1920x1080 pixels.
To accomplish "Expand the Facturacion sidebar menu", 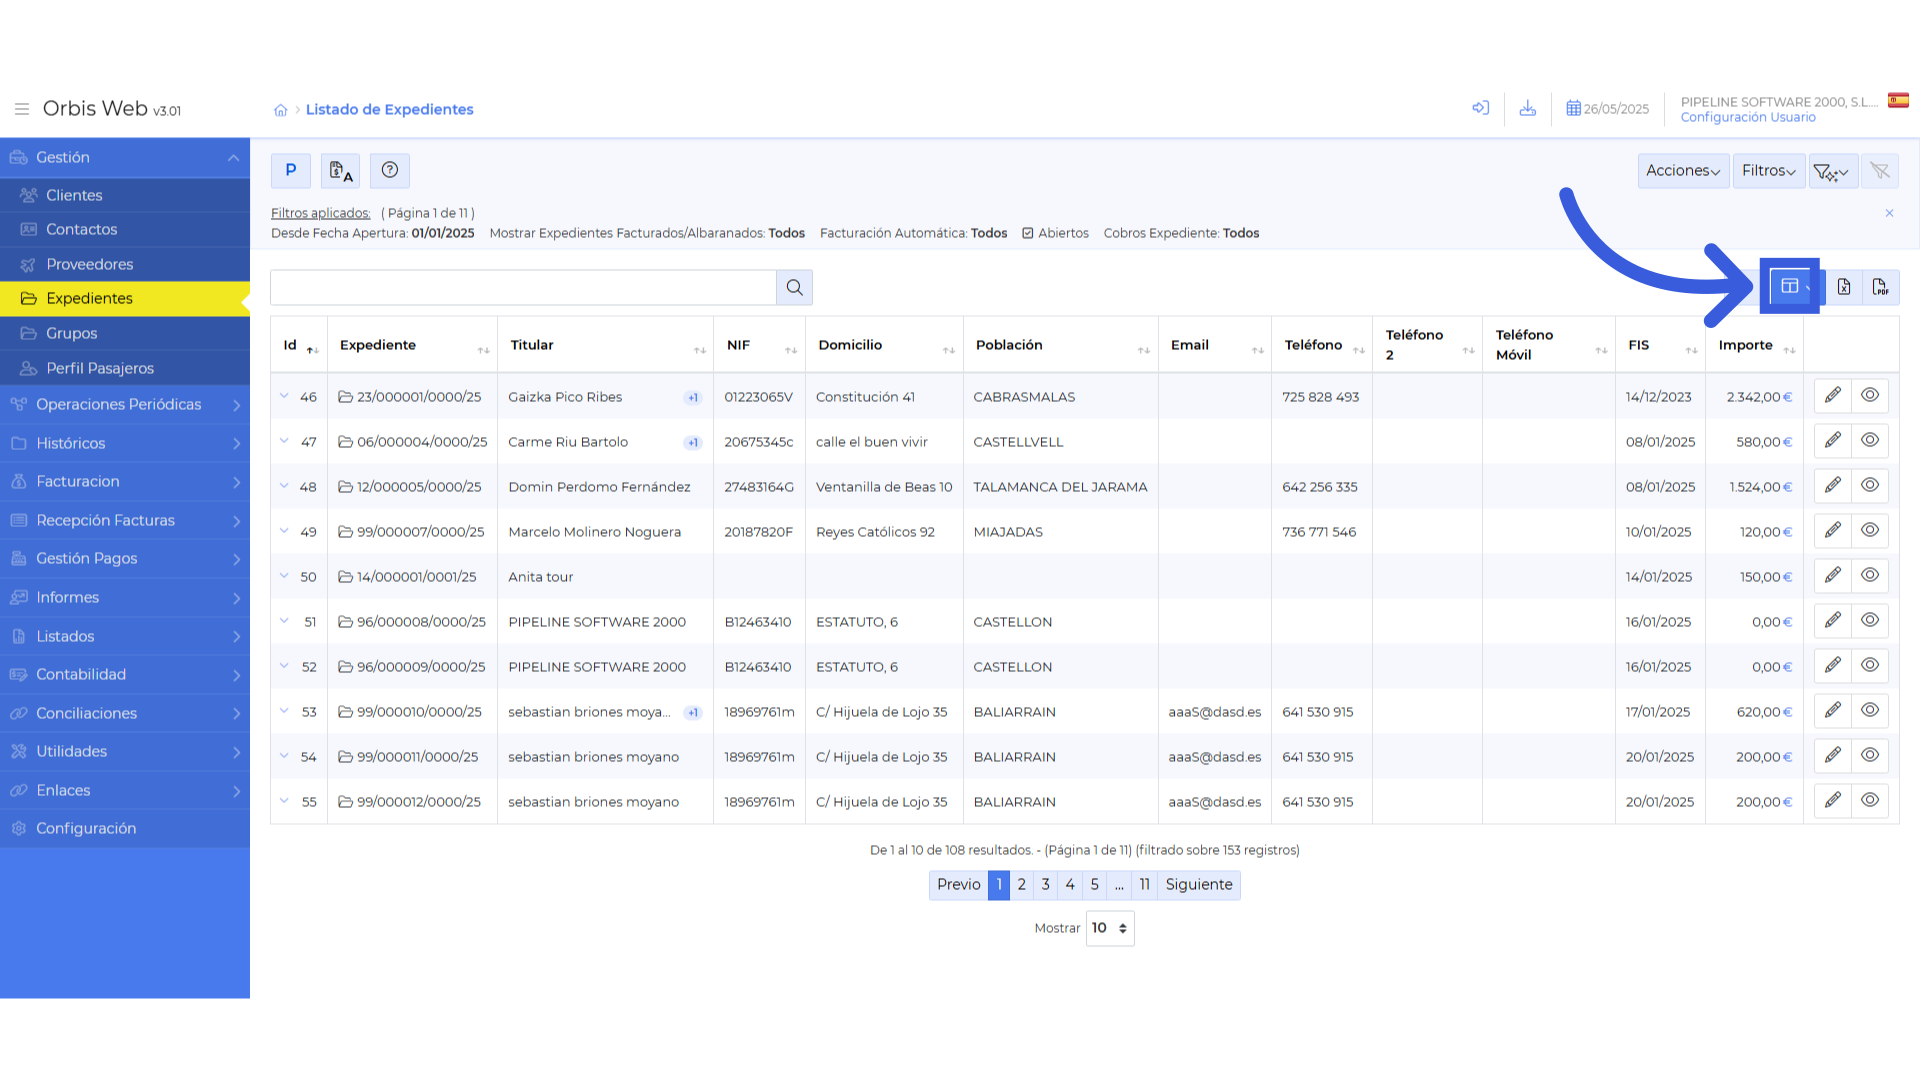I will point(125,482).
